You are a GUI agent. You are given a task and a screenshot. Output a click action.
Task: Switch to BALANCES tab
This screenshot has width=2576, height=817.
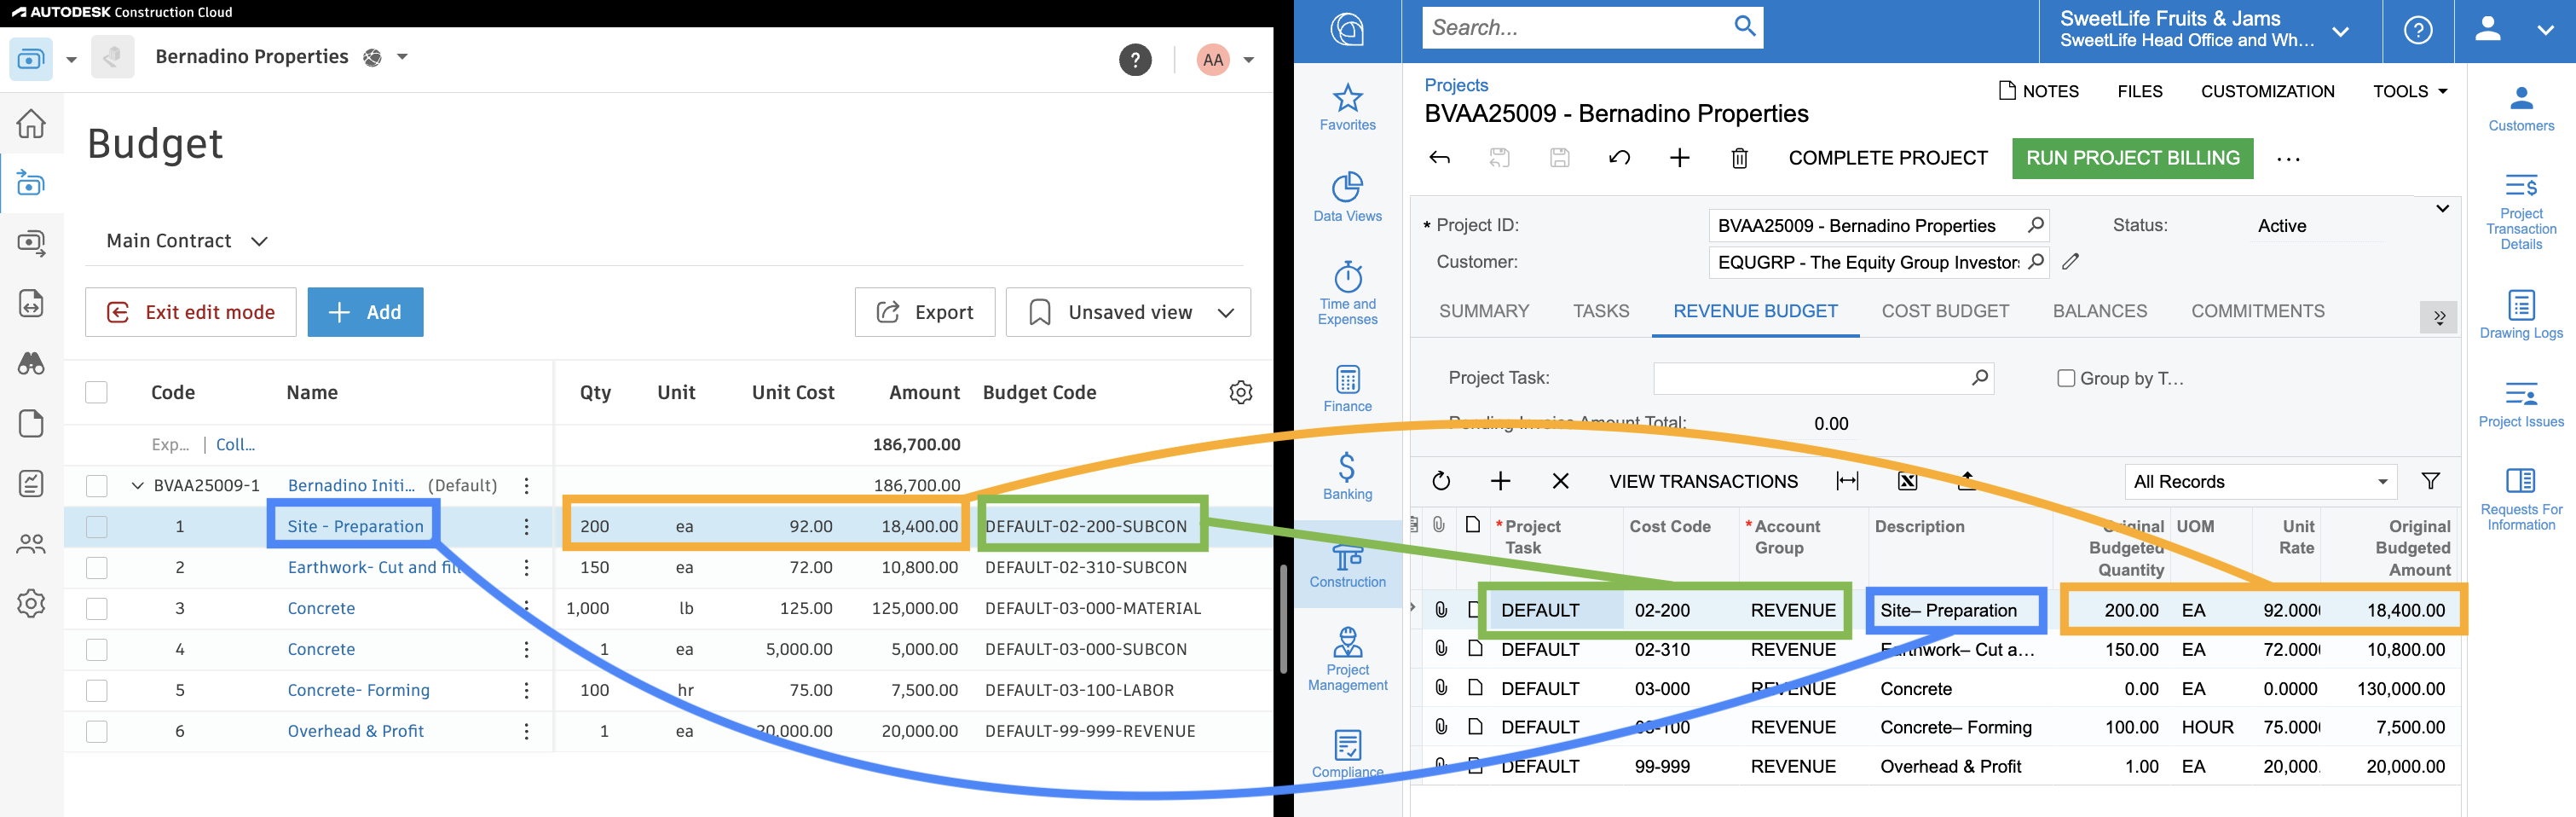[2099, 311]
